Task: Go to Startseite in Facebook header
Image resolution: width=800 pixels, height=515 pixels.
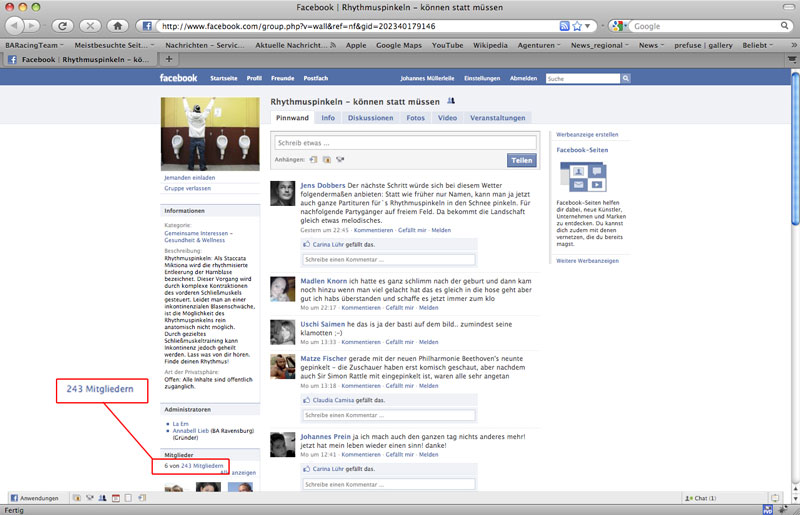Action: (223, 78)
